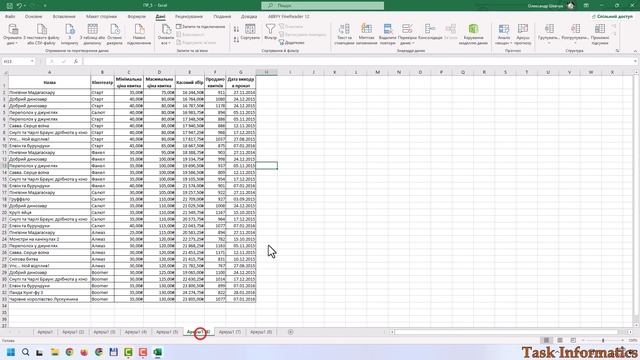Click the zoom slider in status bar
Screen dimensions: 640x360
603,340
